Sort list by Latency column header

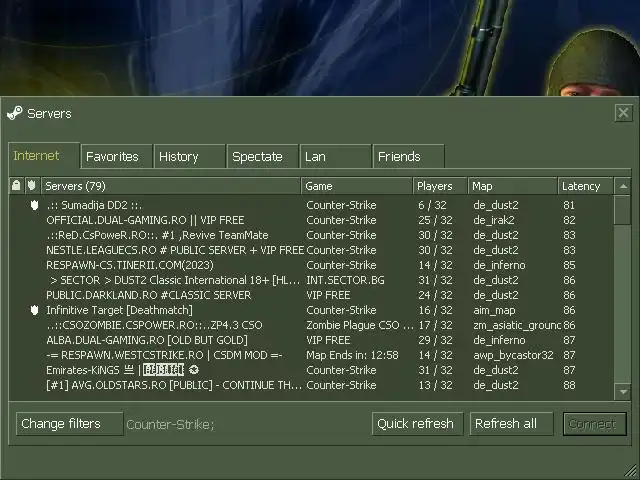[586, 186]
